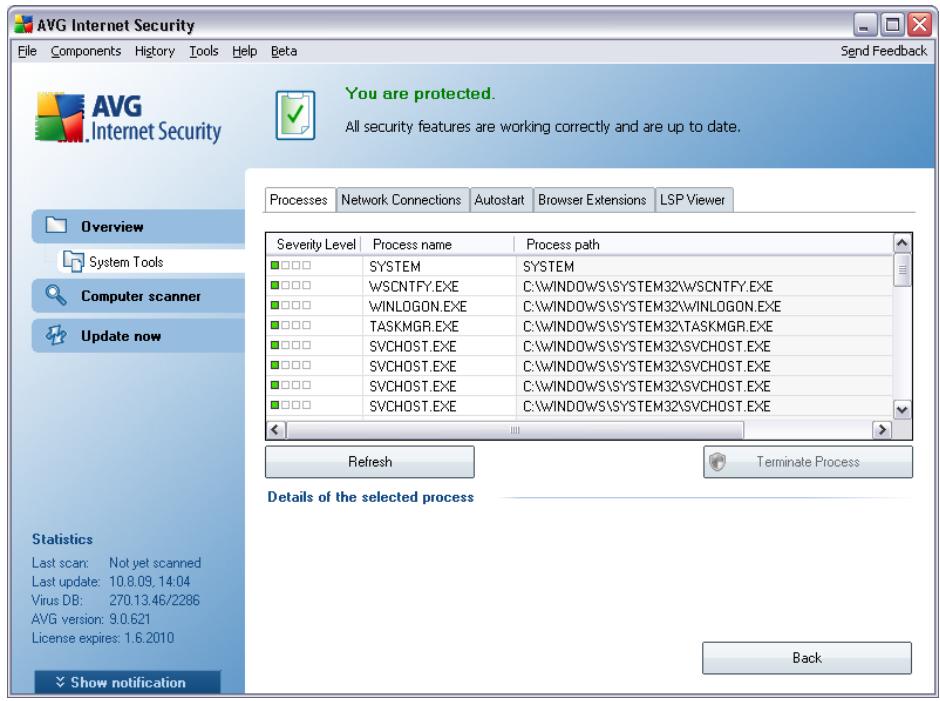Click the process list scroll up arrow
This screenshot has height=701, width=940.
pyautogui.click(x=902, y=243)
